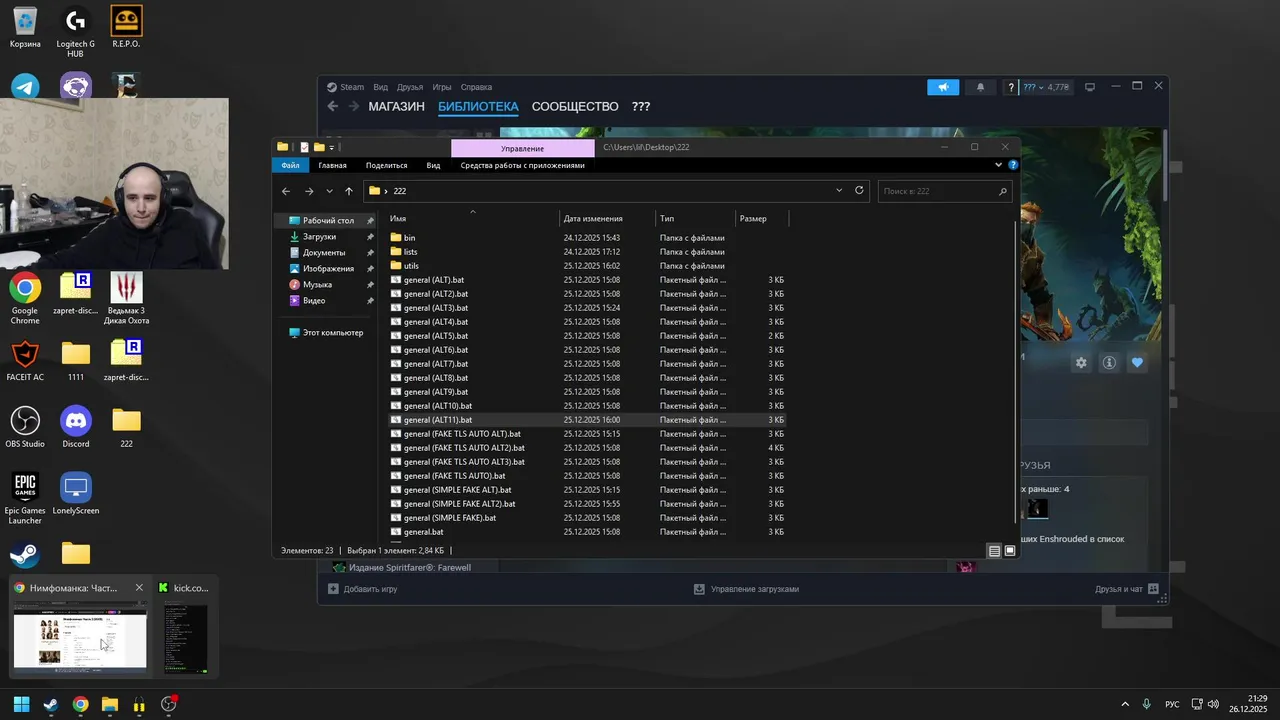Open Steam account ??? balance dropdown

(1046, 87)
